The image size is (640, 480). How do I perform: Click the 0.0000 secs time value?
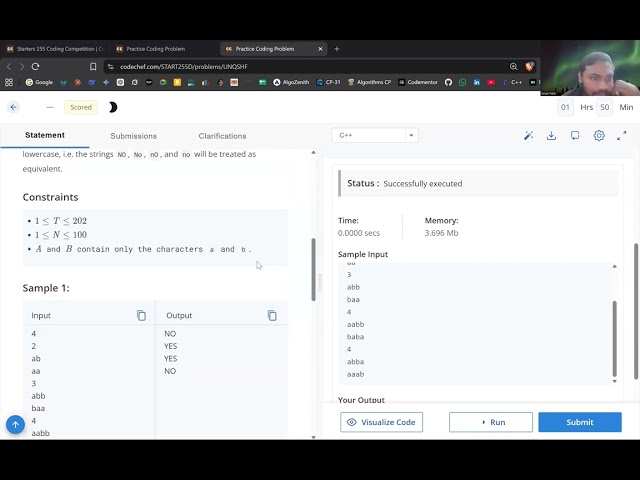[x=359, y=233]
